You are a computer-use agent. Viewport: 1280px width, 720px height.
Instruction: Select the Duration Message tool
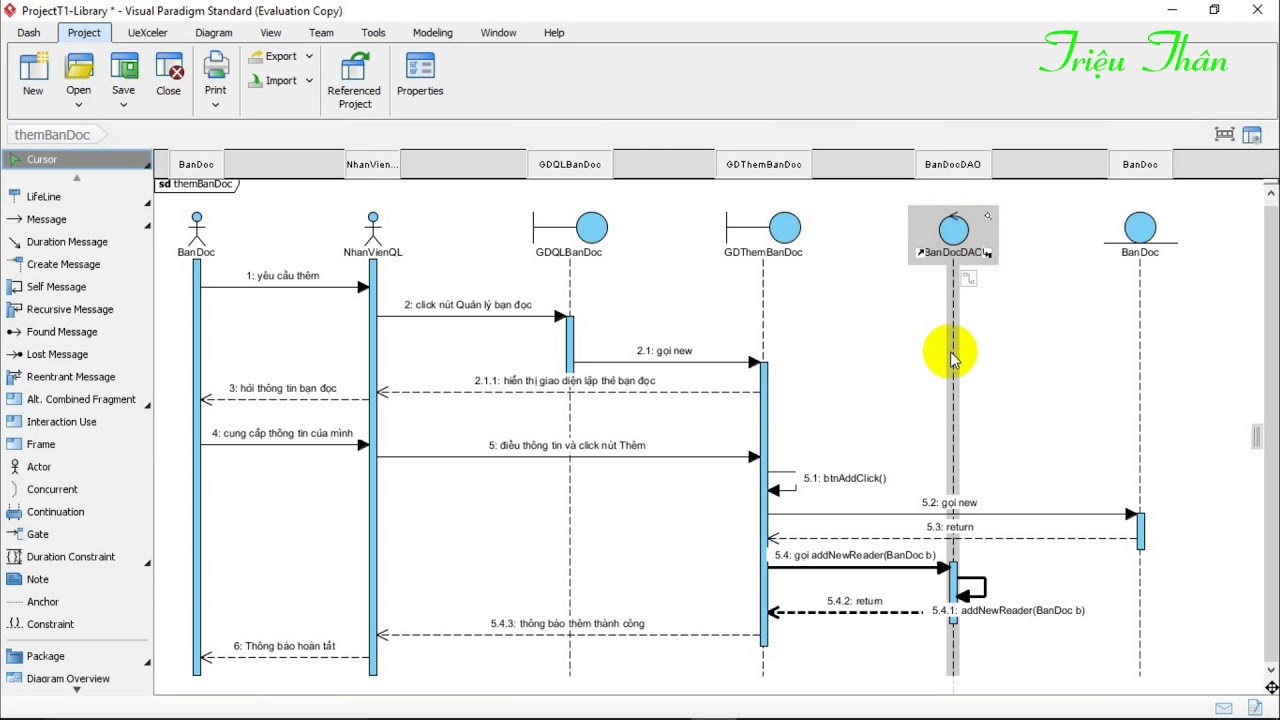[67, 242]
